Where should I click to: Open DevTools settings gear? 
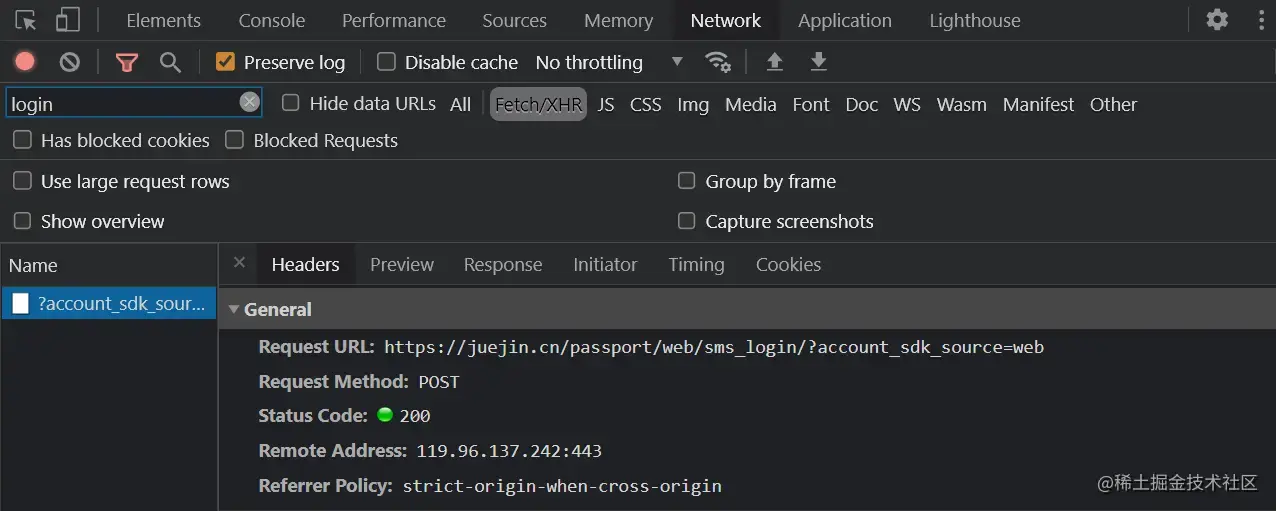point(1217,19)
